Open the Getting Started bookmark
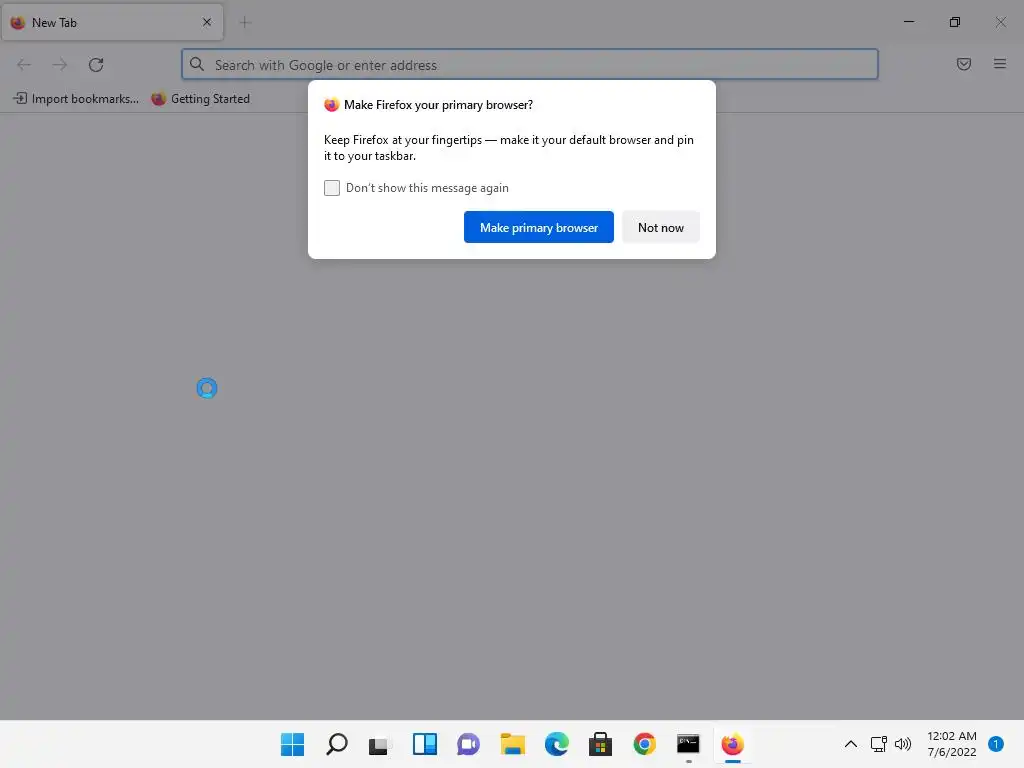Screen dimensions: 1024x768 click(x=200, y=99)
